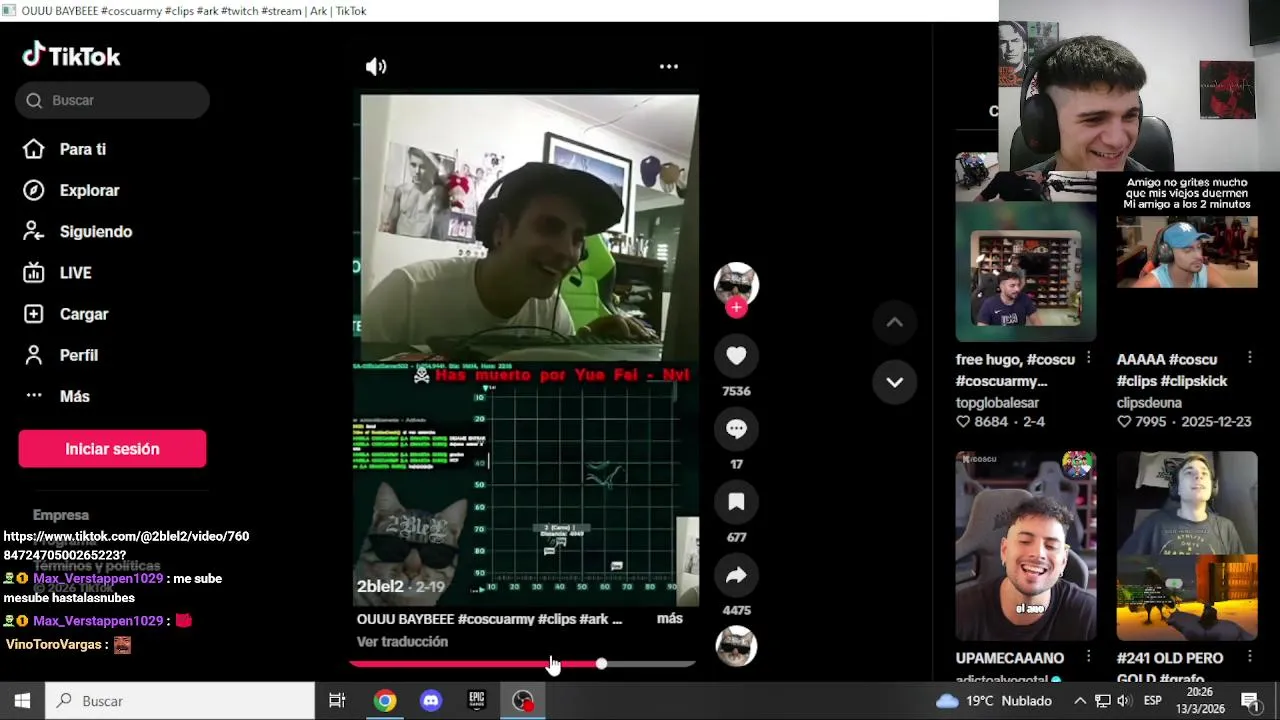
Task: Open options for free hugo video
Action: coord(1088,358)
